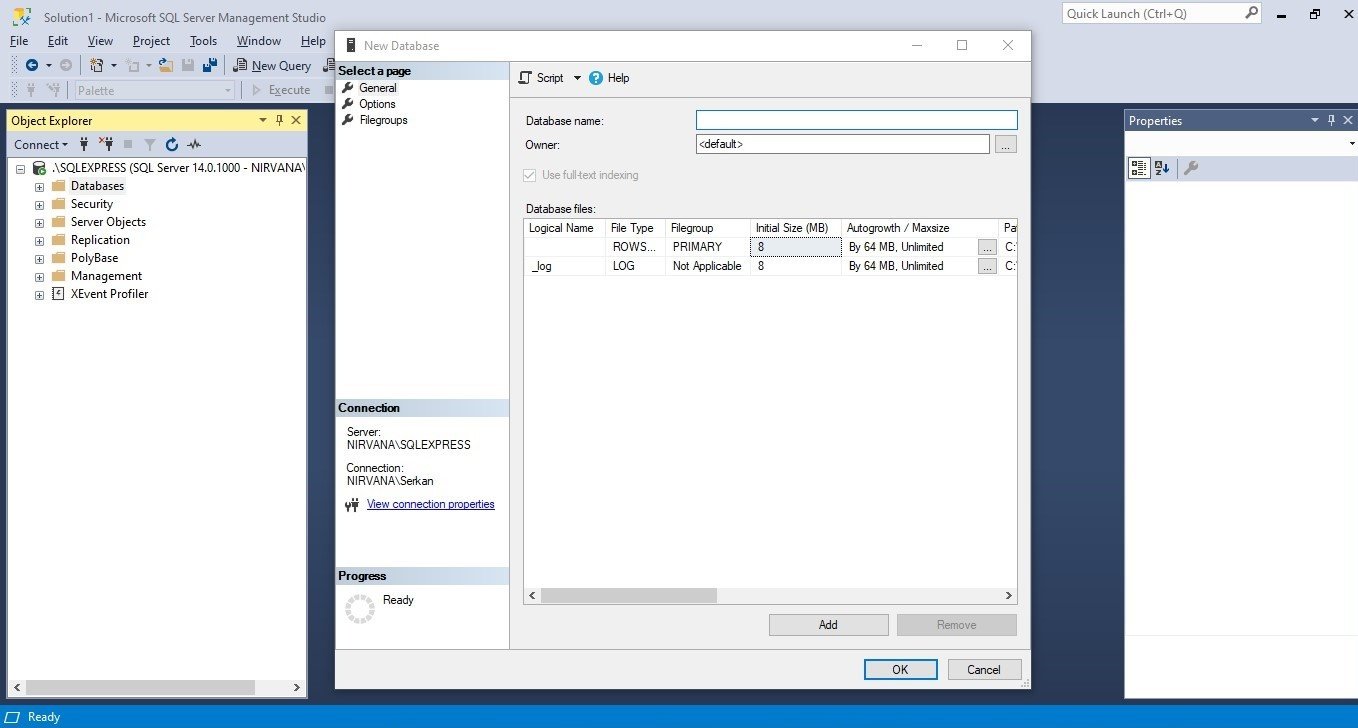Expand the Replication tree node
This screenshot has height=728, width=1358.
[x=39, y=240]
